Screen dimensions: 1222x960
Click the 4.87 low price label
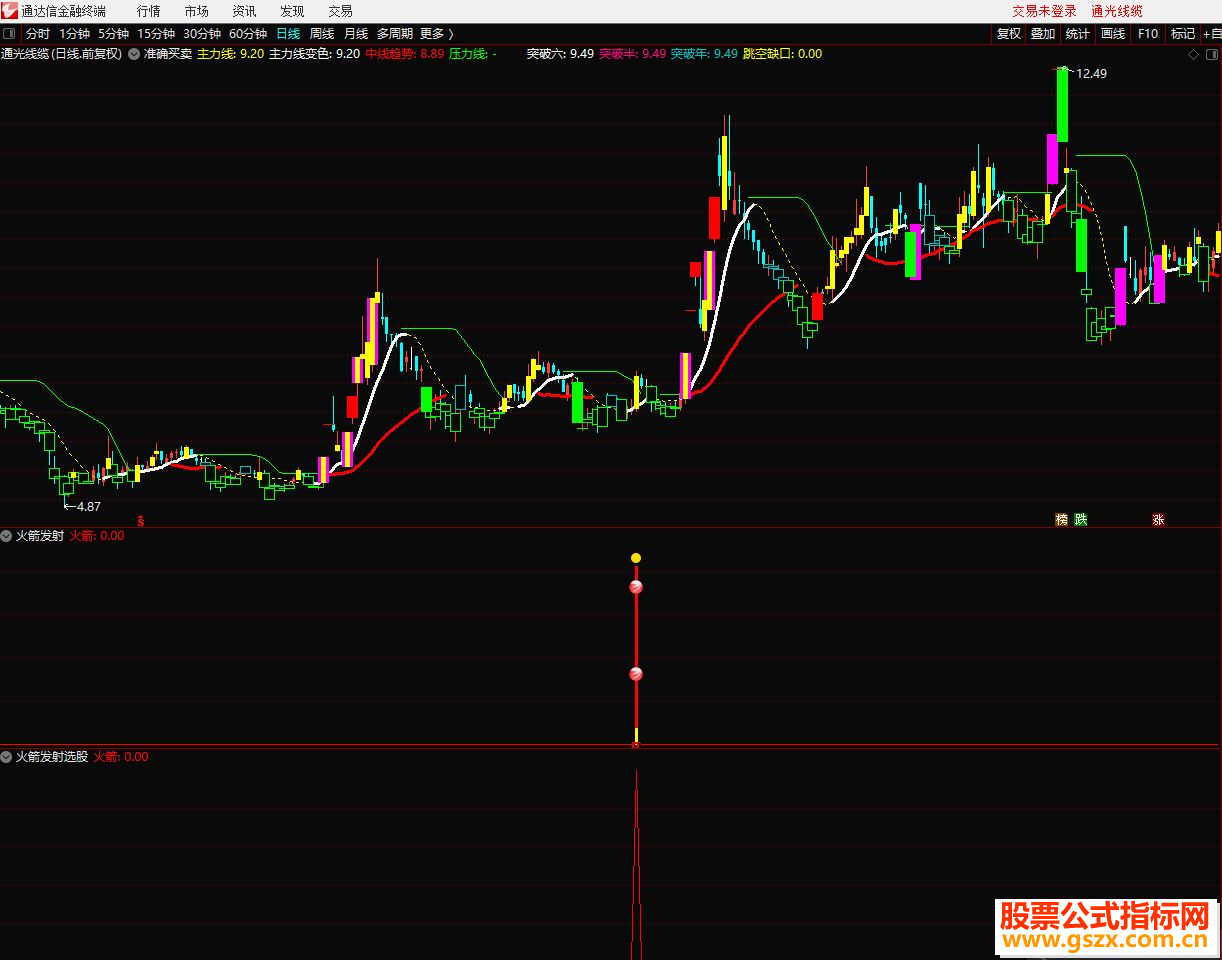[88, 506]
